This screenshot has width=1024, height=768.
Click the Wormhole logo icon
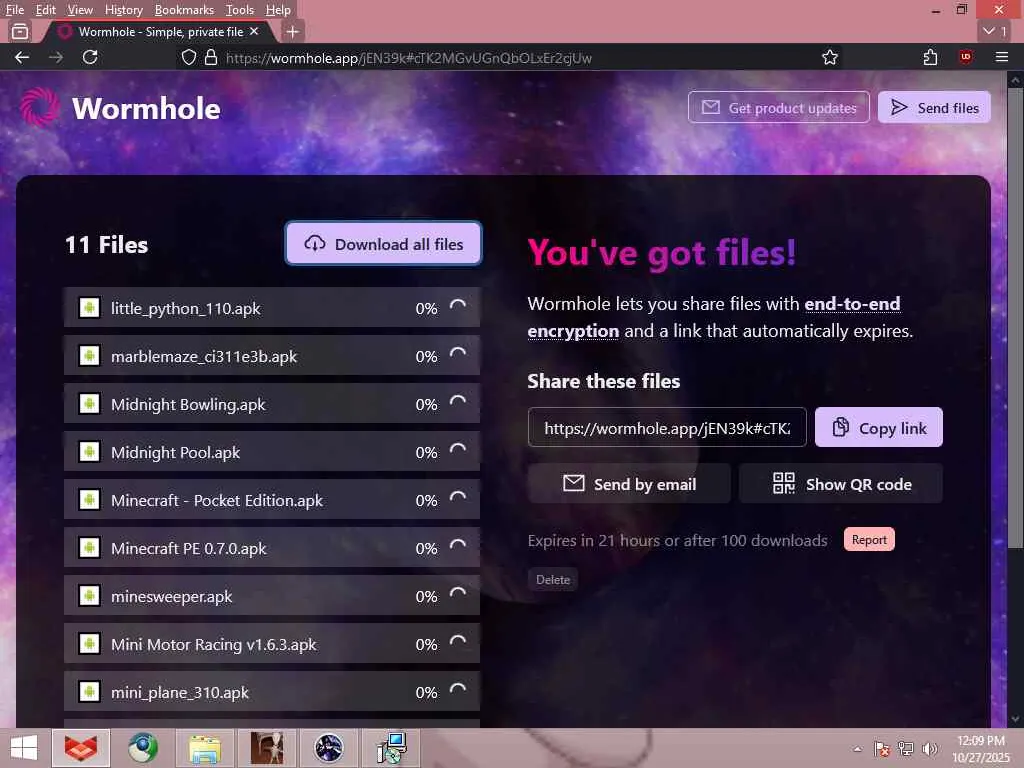(x=39, y=107)
